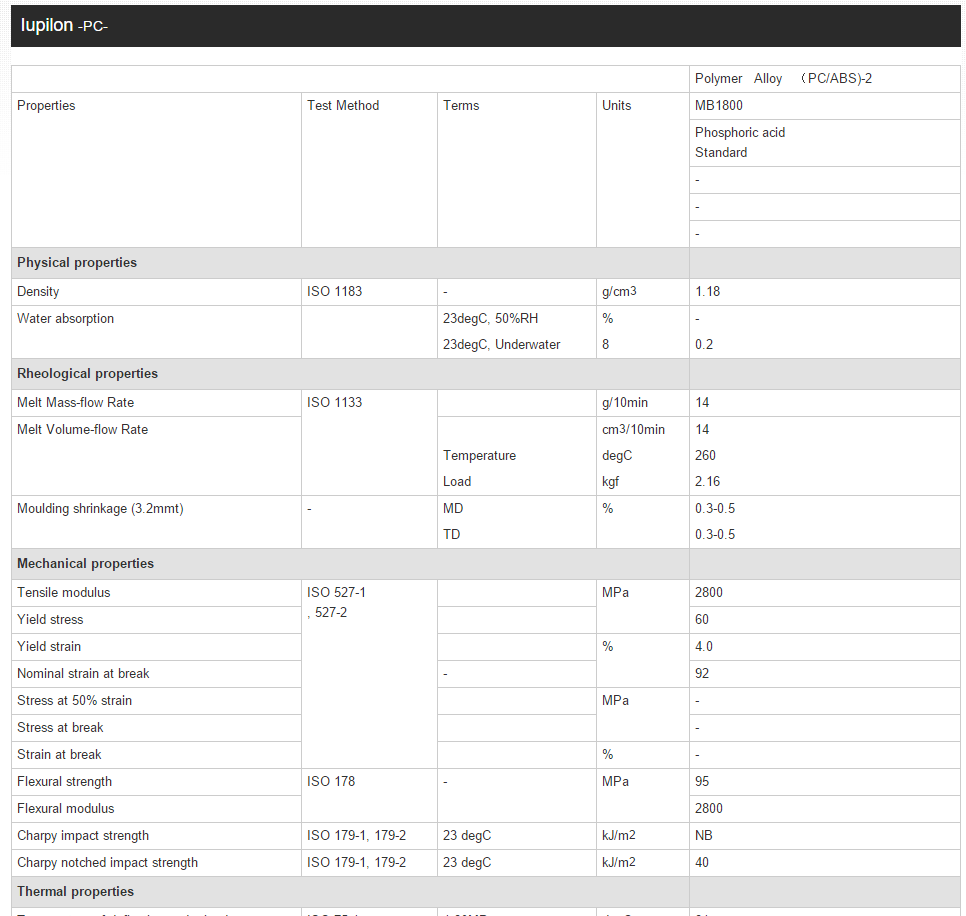Click the Units column header

click(616, 105)
